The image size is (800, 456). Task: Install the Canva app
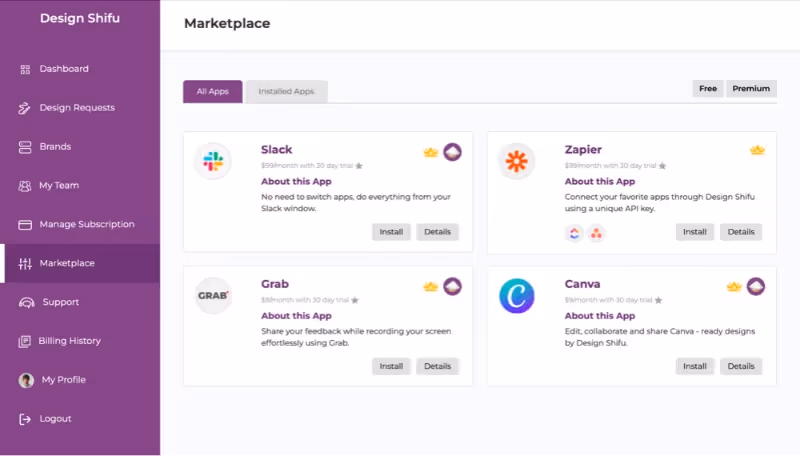pyautogui.click(x=694, y=366)
